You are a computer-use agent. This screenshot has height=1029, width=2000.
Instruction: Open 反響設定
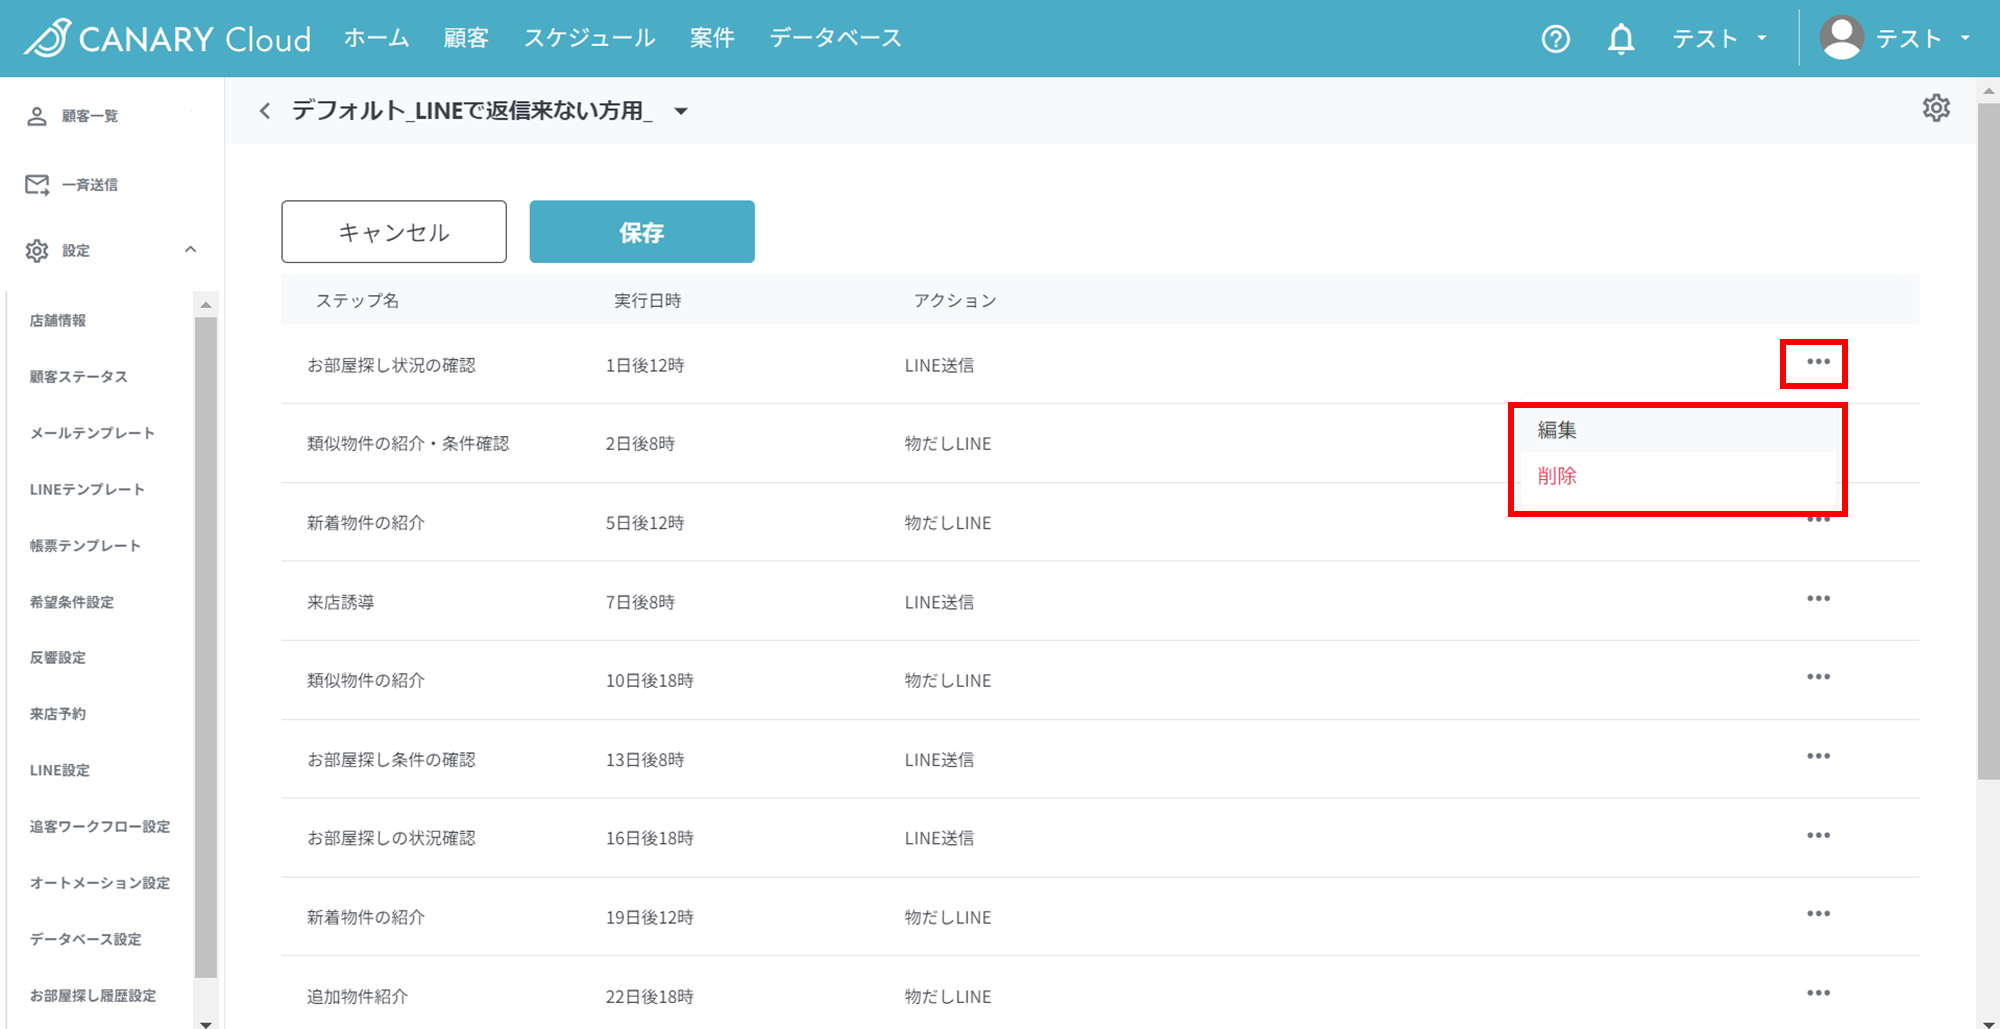tap(58, 658)
